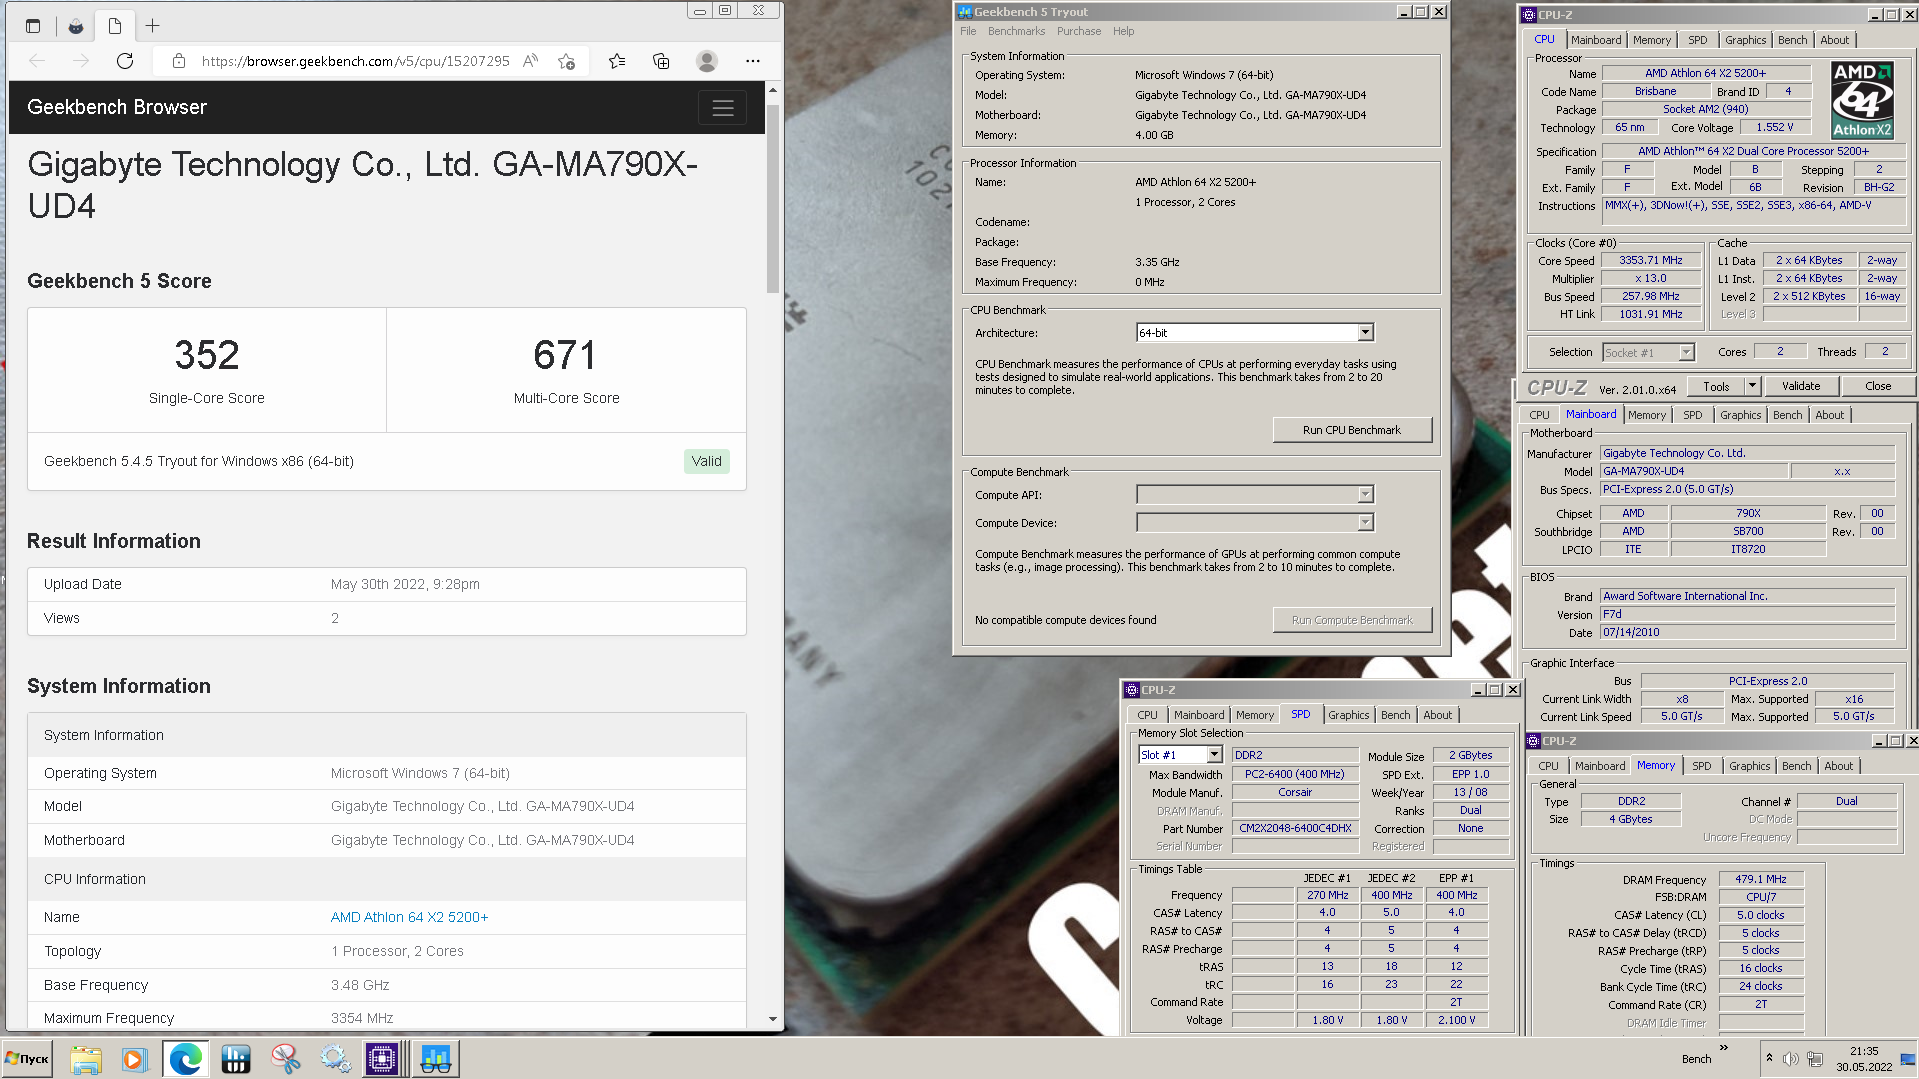
Task: Open Geekbench File menu
Action: (968, 31)
